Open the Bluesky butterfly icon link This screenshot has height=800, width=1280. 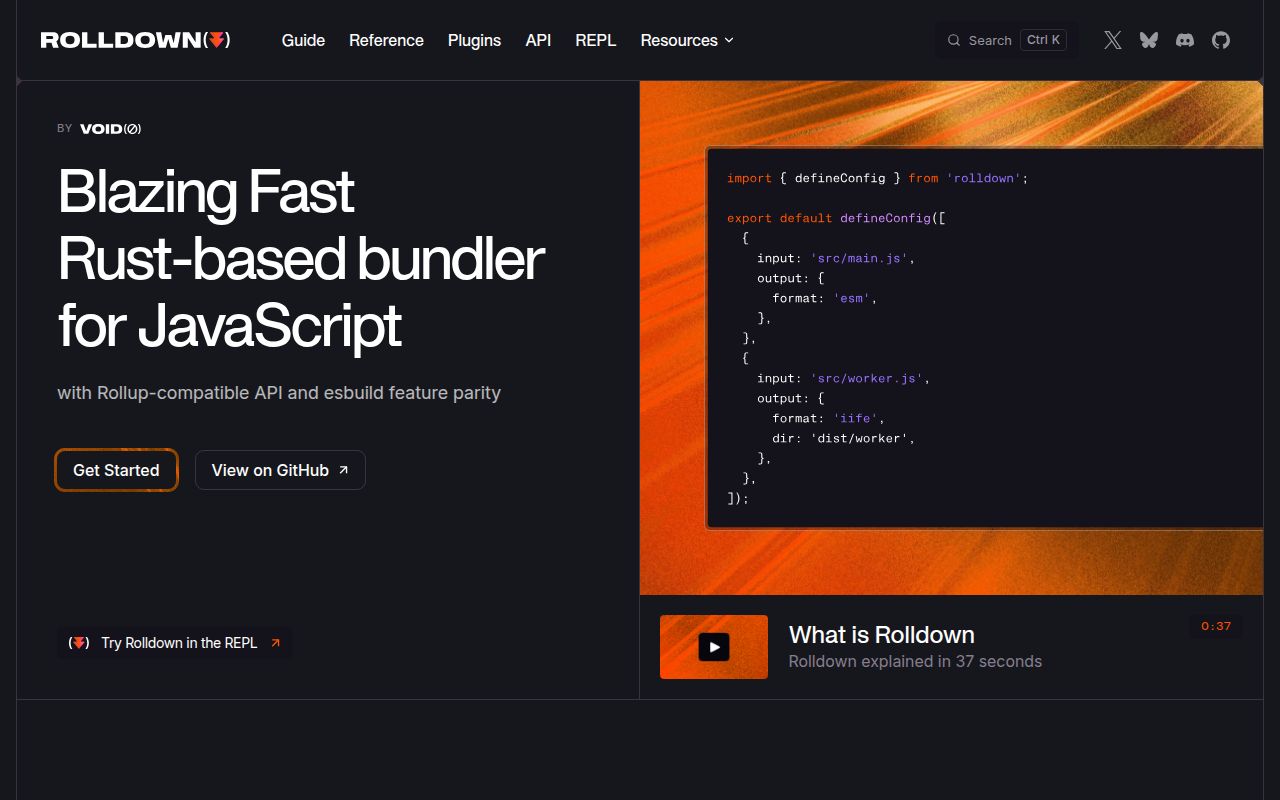[x=1149, y=40]
